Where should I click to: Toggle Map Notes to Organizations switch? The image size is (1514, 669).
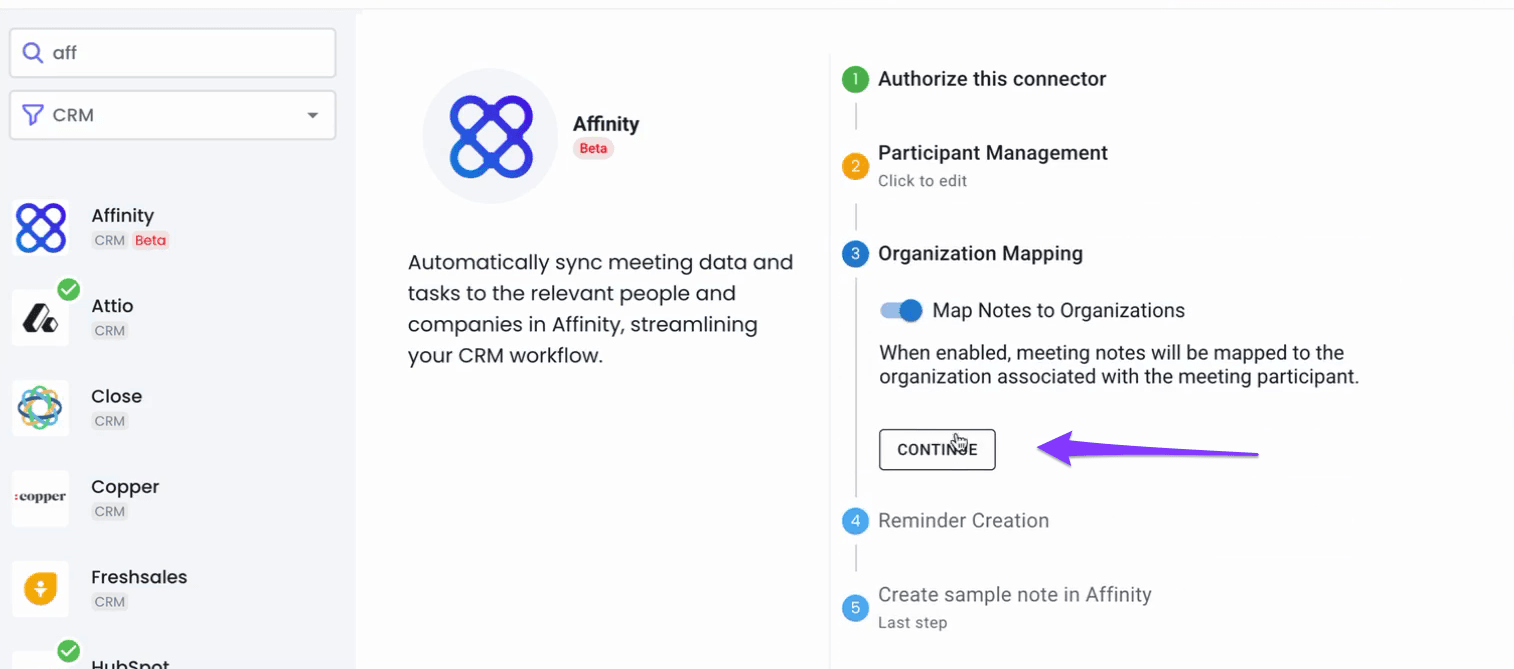click(901, 311)
